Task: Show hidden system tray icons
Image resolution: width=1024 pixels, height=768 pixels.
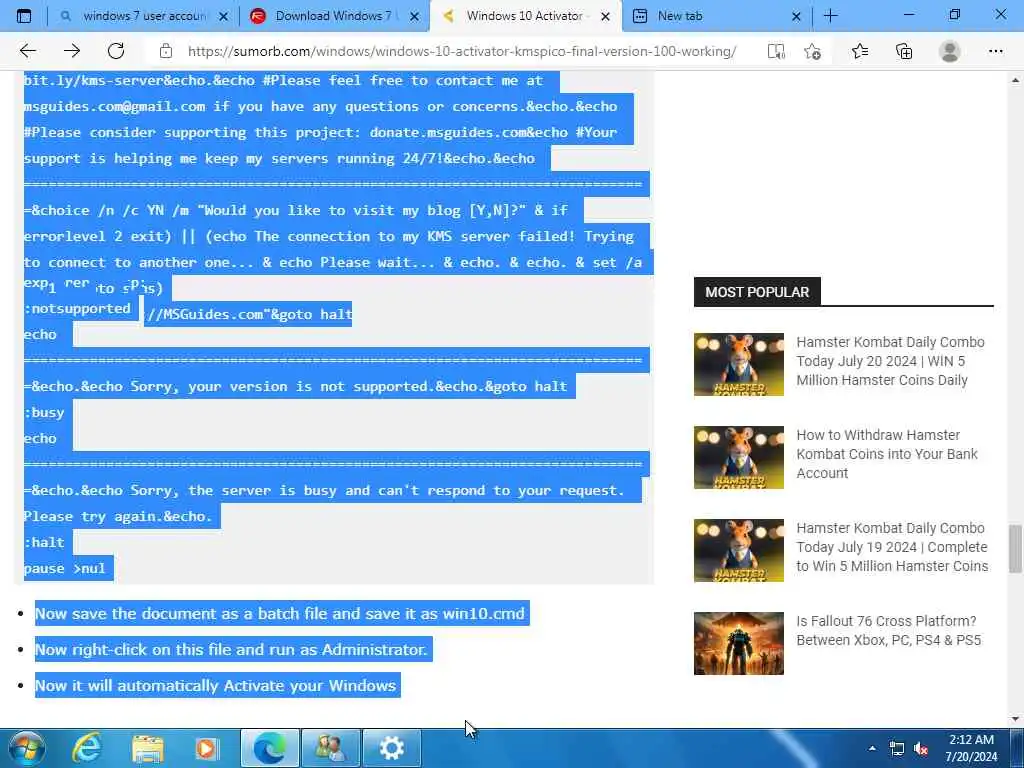Action: pyautogui.click(x=872, y=748)
